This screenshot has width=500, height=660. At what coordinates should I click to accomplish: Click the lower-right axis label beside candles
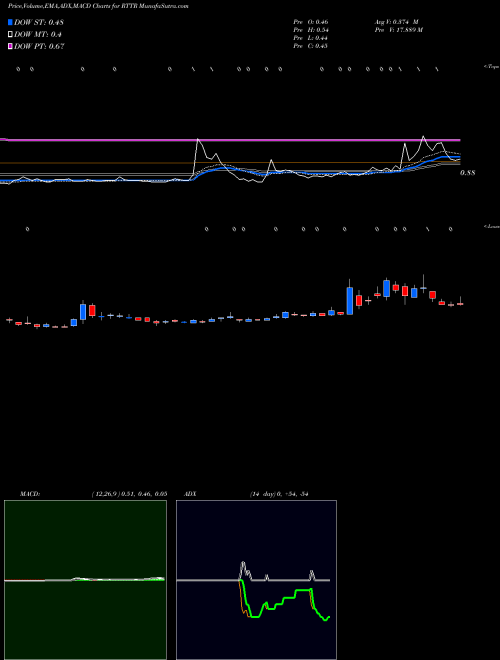492,226
